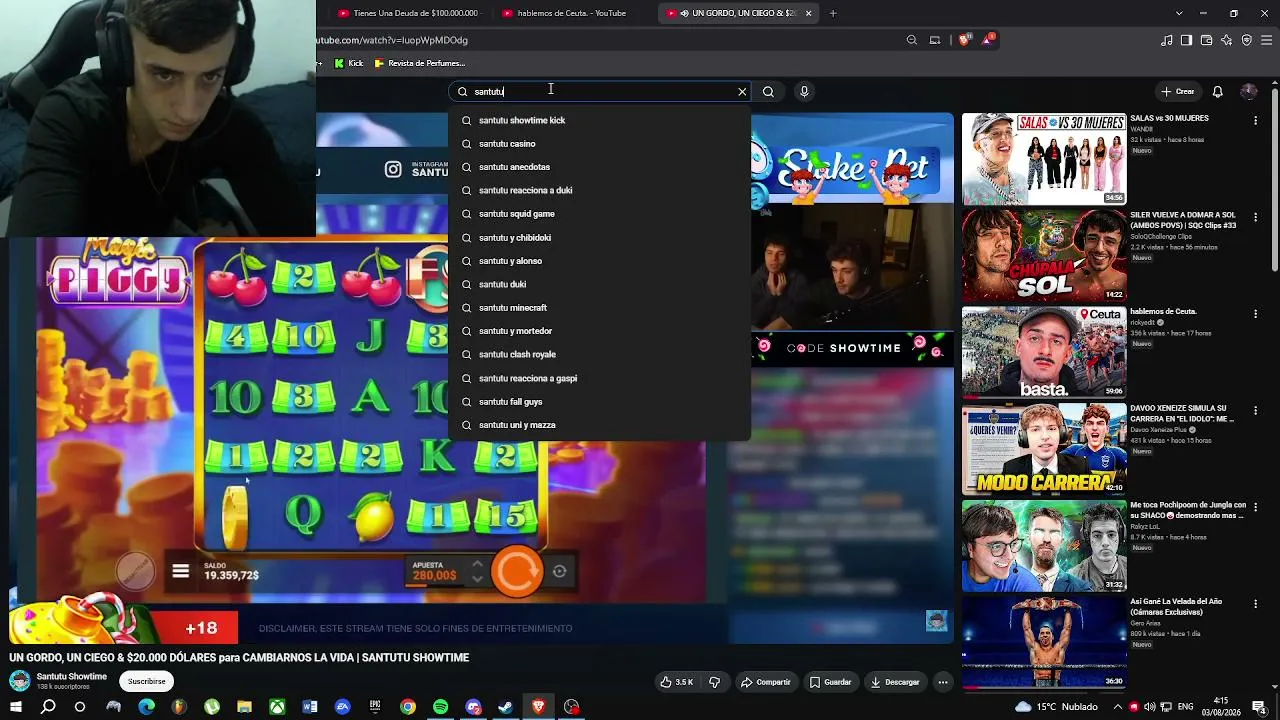Open the Brave playlist music note icon

pos(1167,40)
